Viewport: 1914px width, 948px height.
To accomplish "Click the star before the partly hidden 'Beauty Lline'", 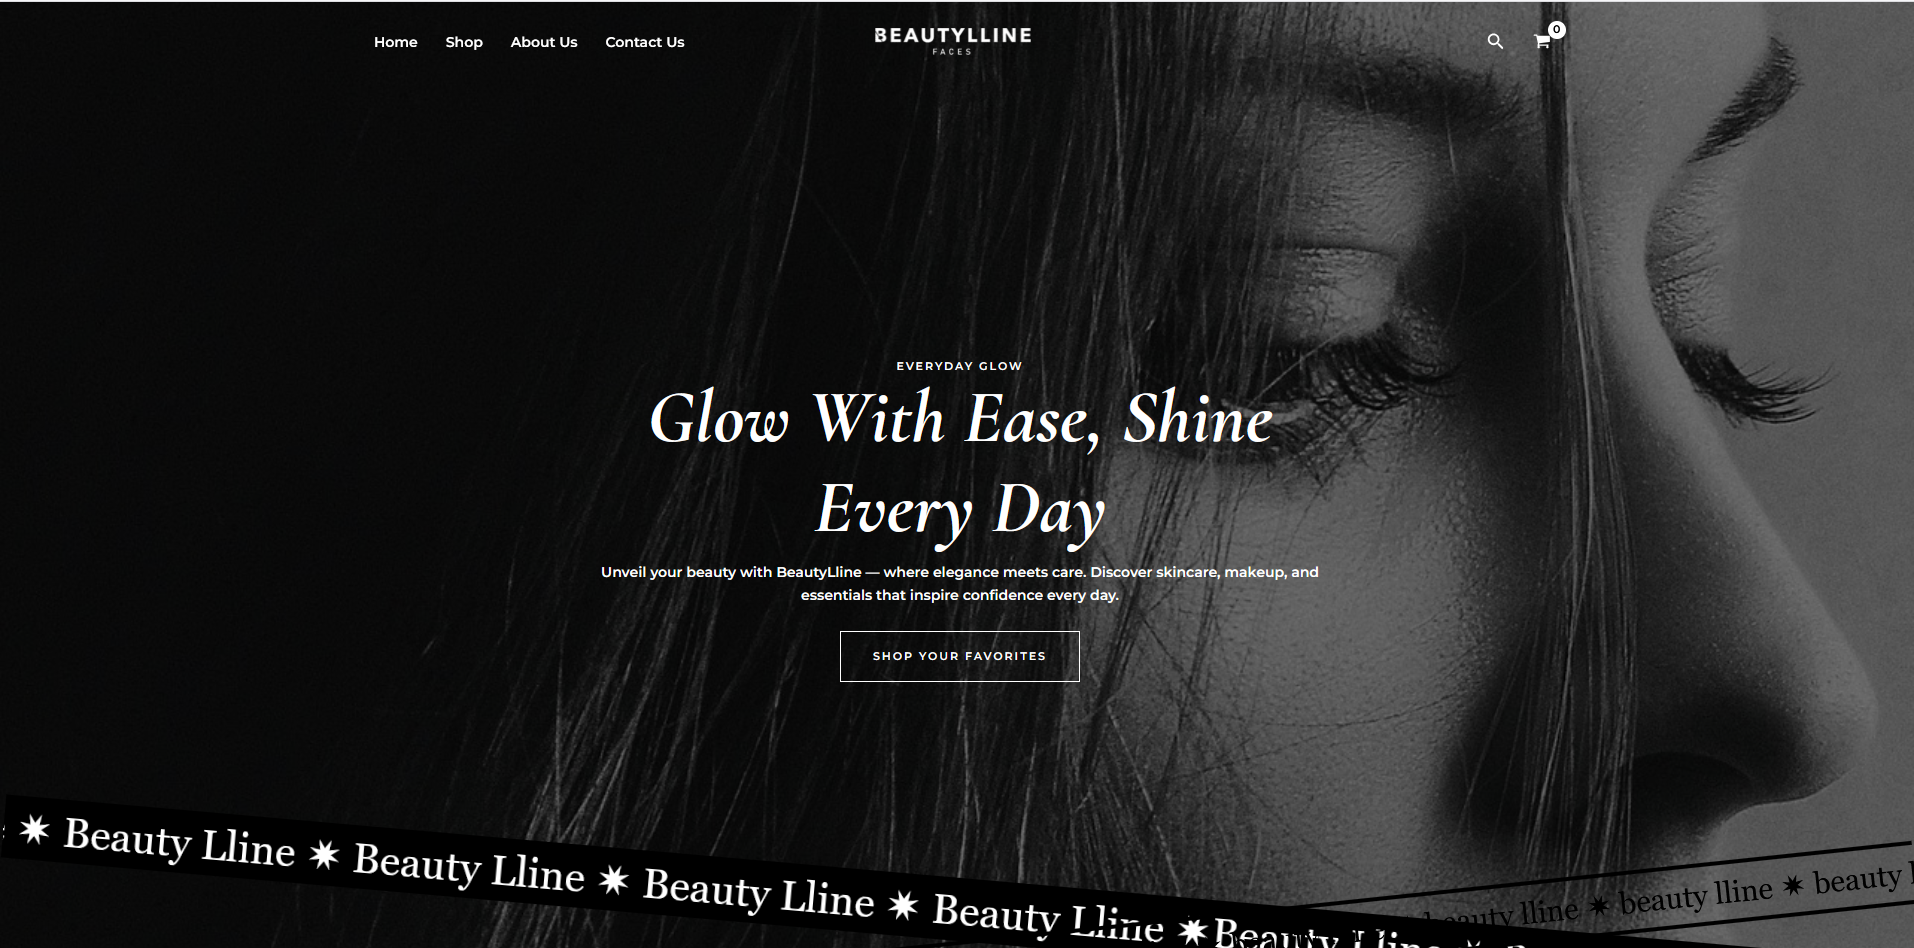I will tap(1192, 931).
